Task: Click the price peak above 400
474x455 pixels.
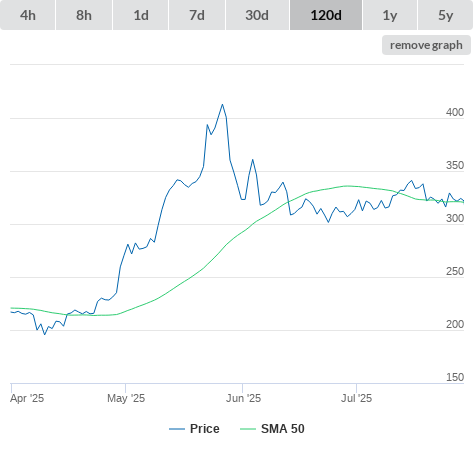Action: click(x=222, y=105)
